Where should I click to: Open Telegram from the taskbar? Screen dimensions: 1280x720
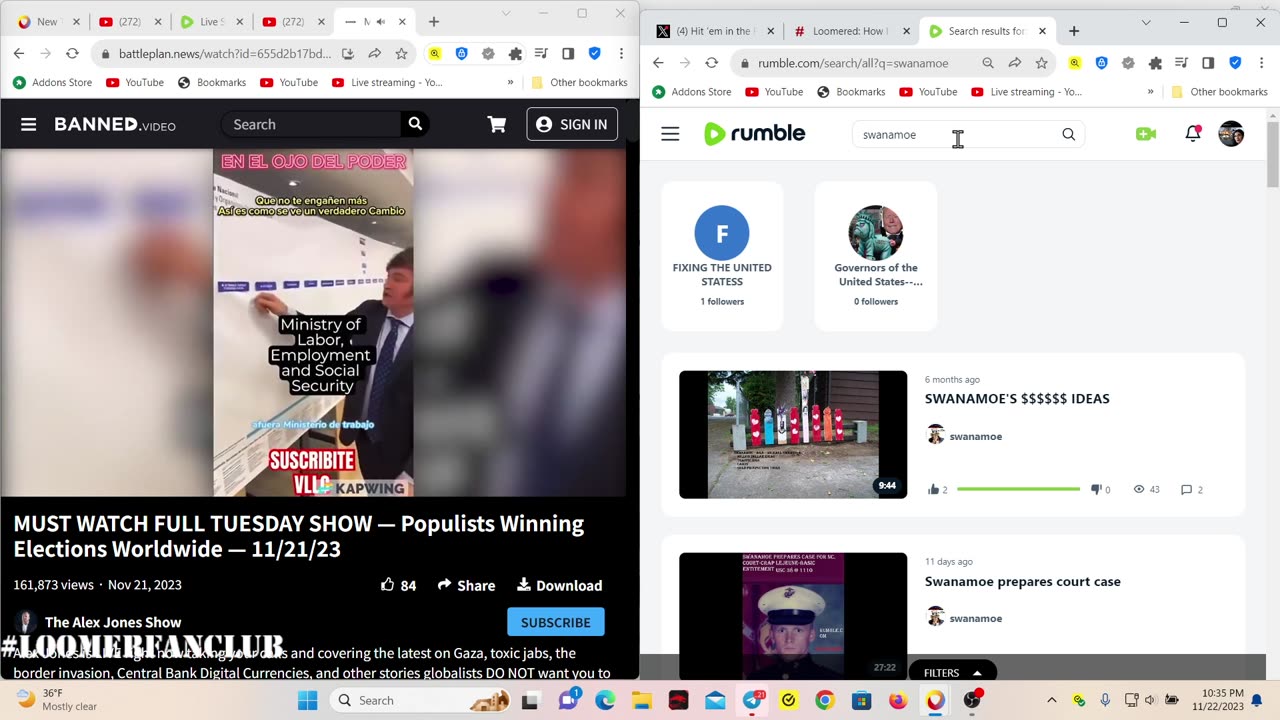pos(751,700)
